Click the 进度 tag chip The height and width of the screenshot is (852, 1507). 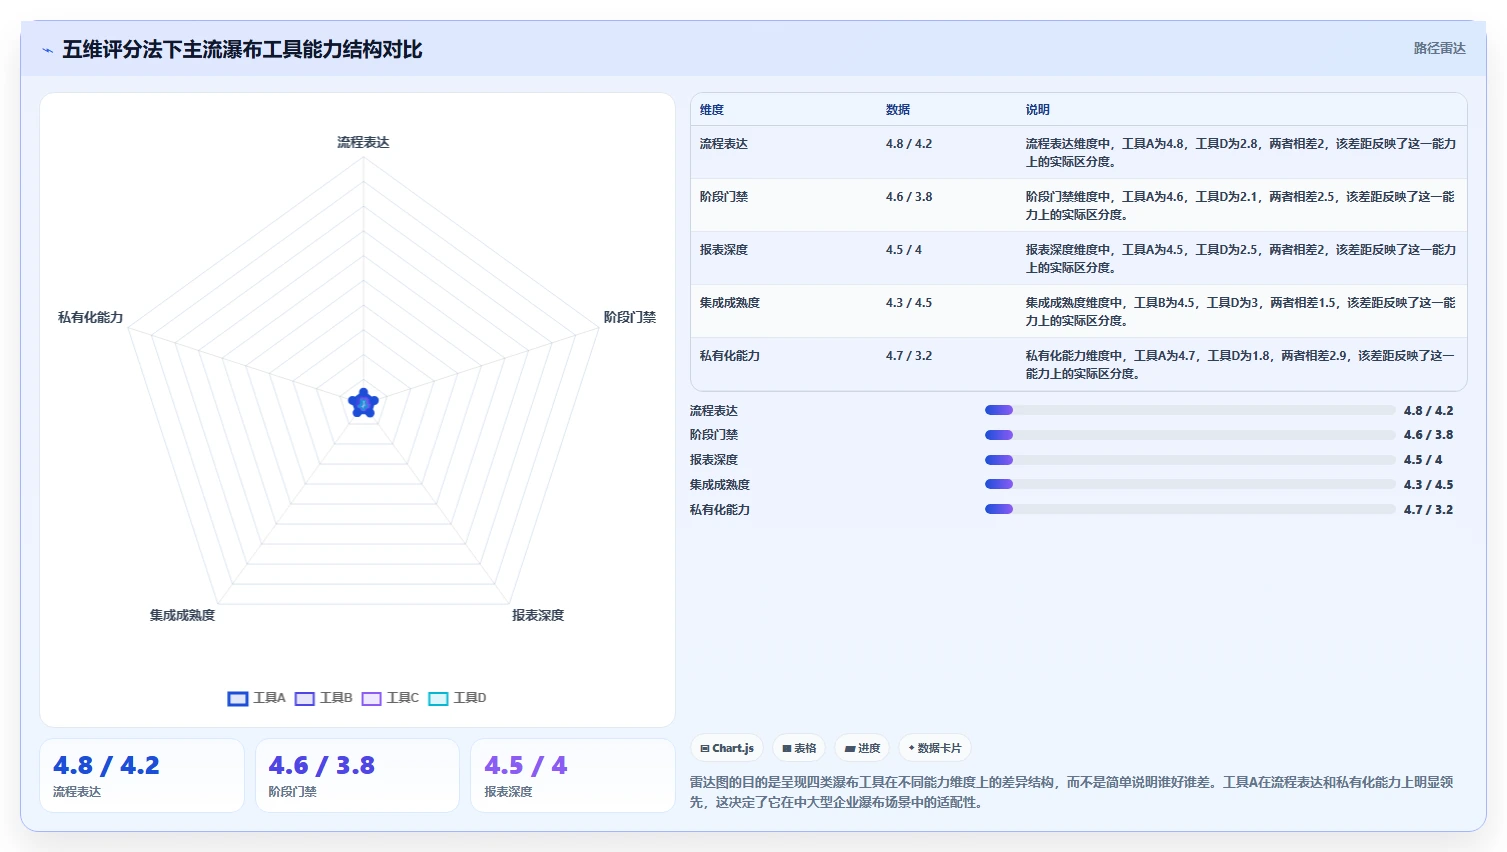(x=862, y=748)
